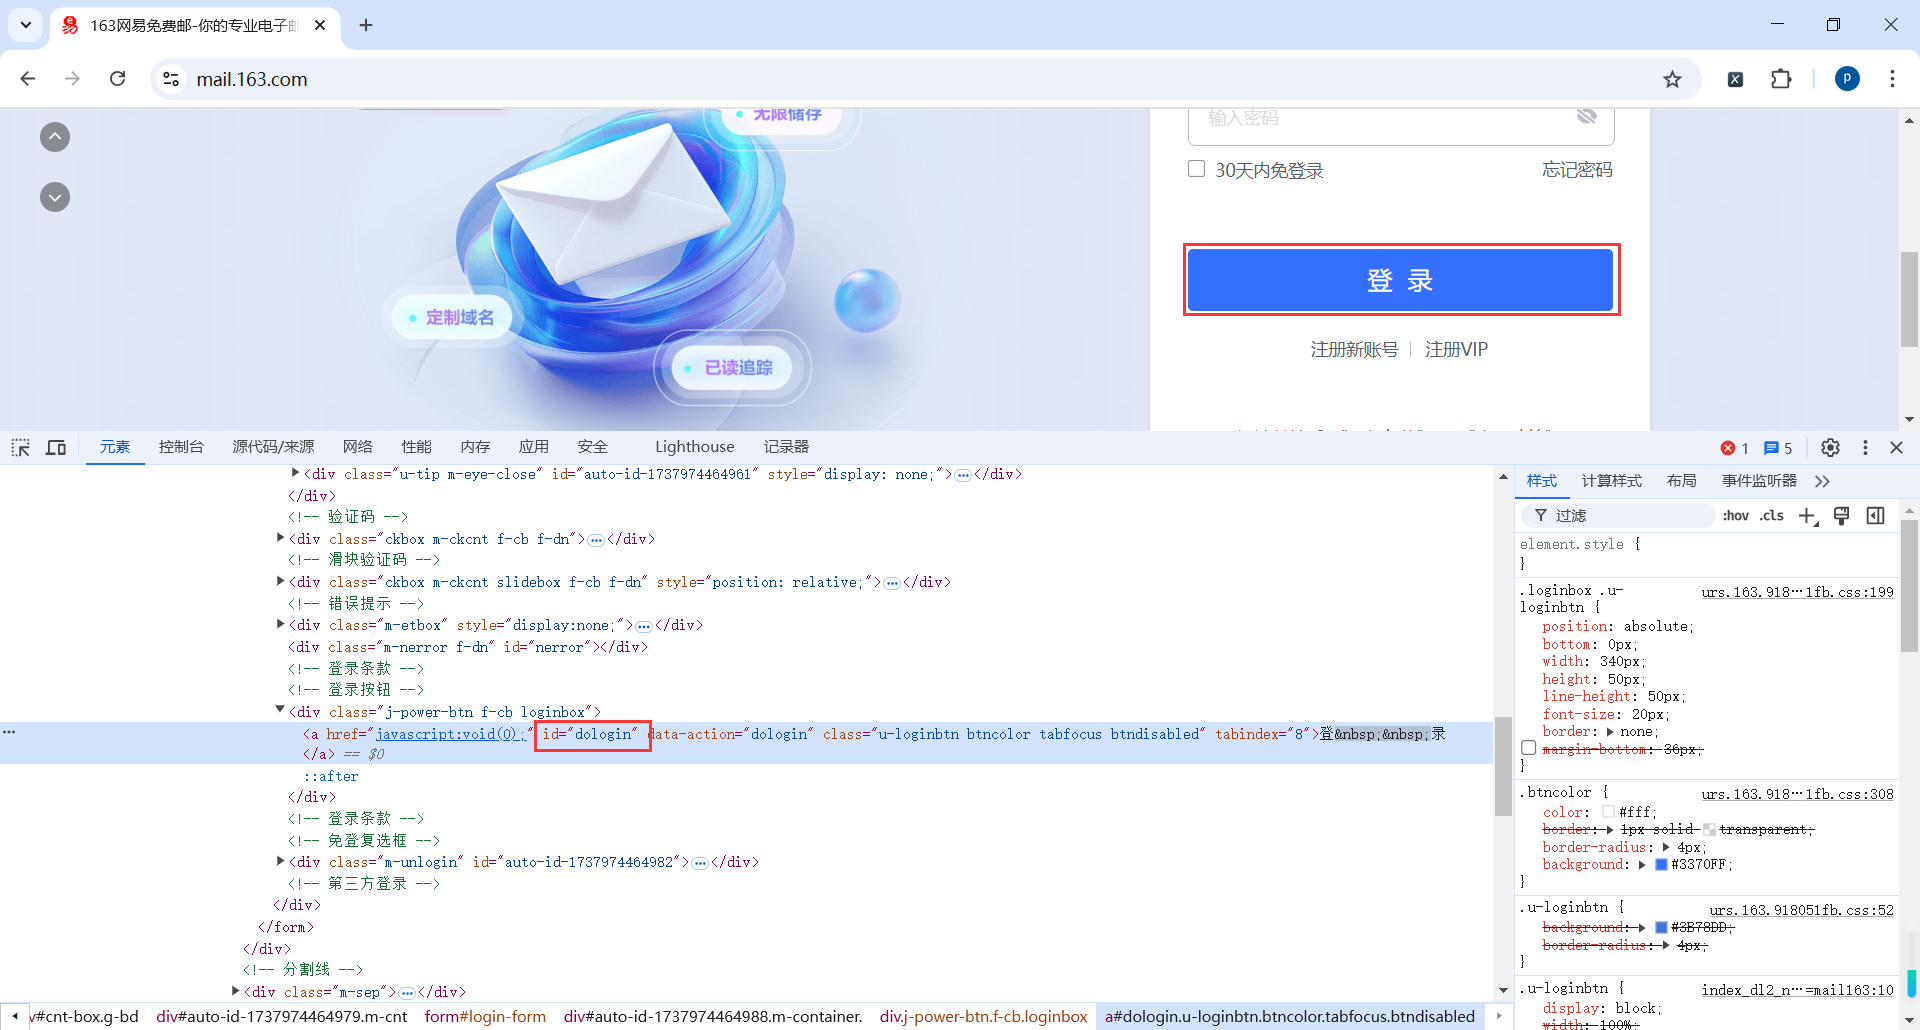Switch to the 控制台 tab

[x=181, y=447]
